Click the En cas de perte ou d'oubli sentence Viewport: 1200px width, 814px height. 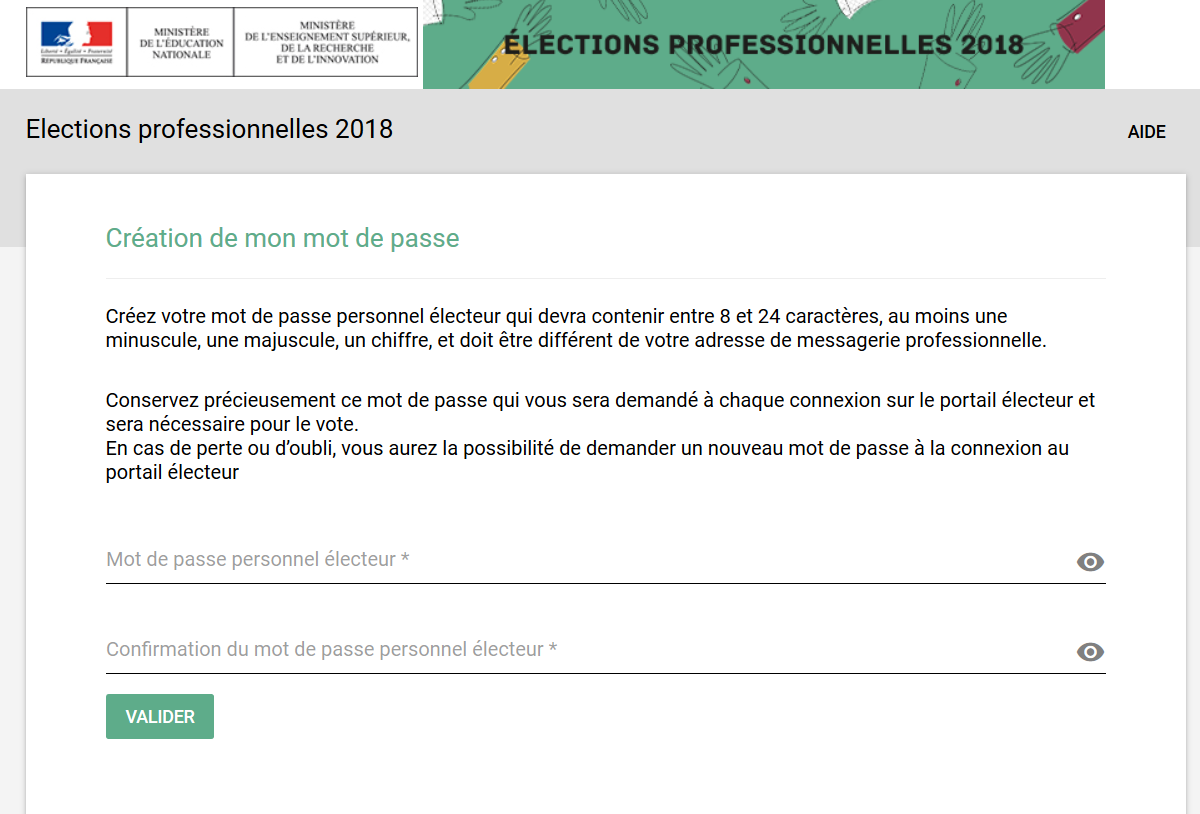[587, 460]
